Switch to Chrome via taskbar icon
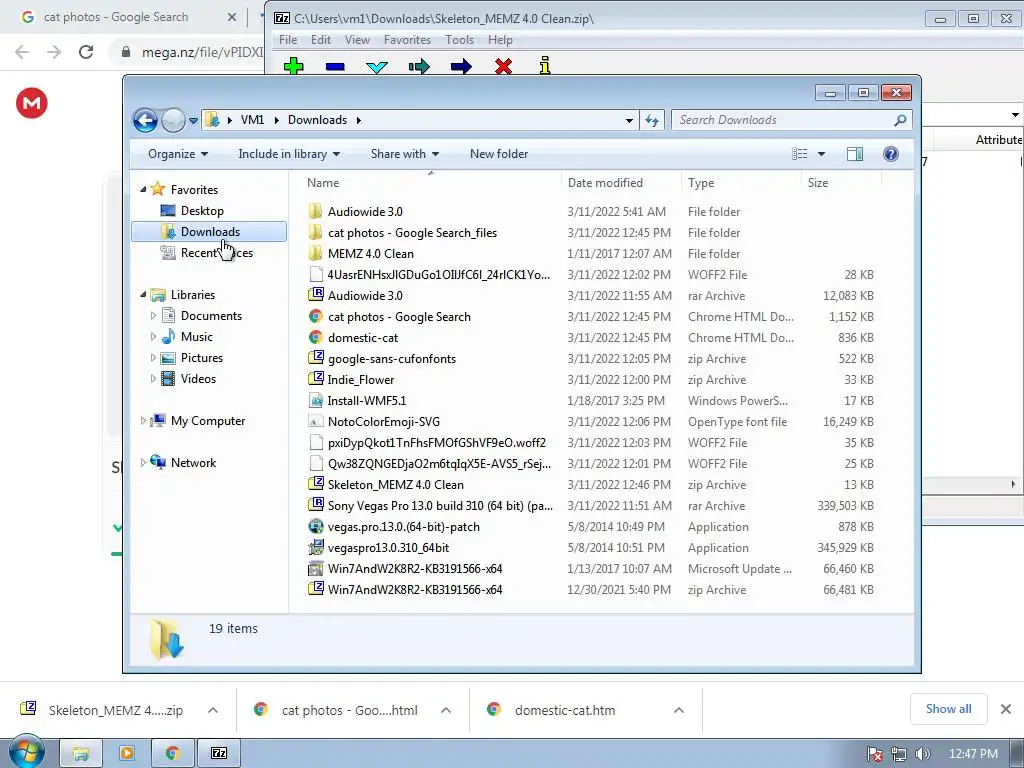1024x768 pixels. (x=172, y=754)
